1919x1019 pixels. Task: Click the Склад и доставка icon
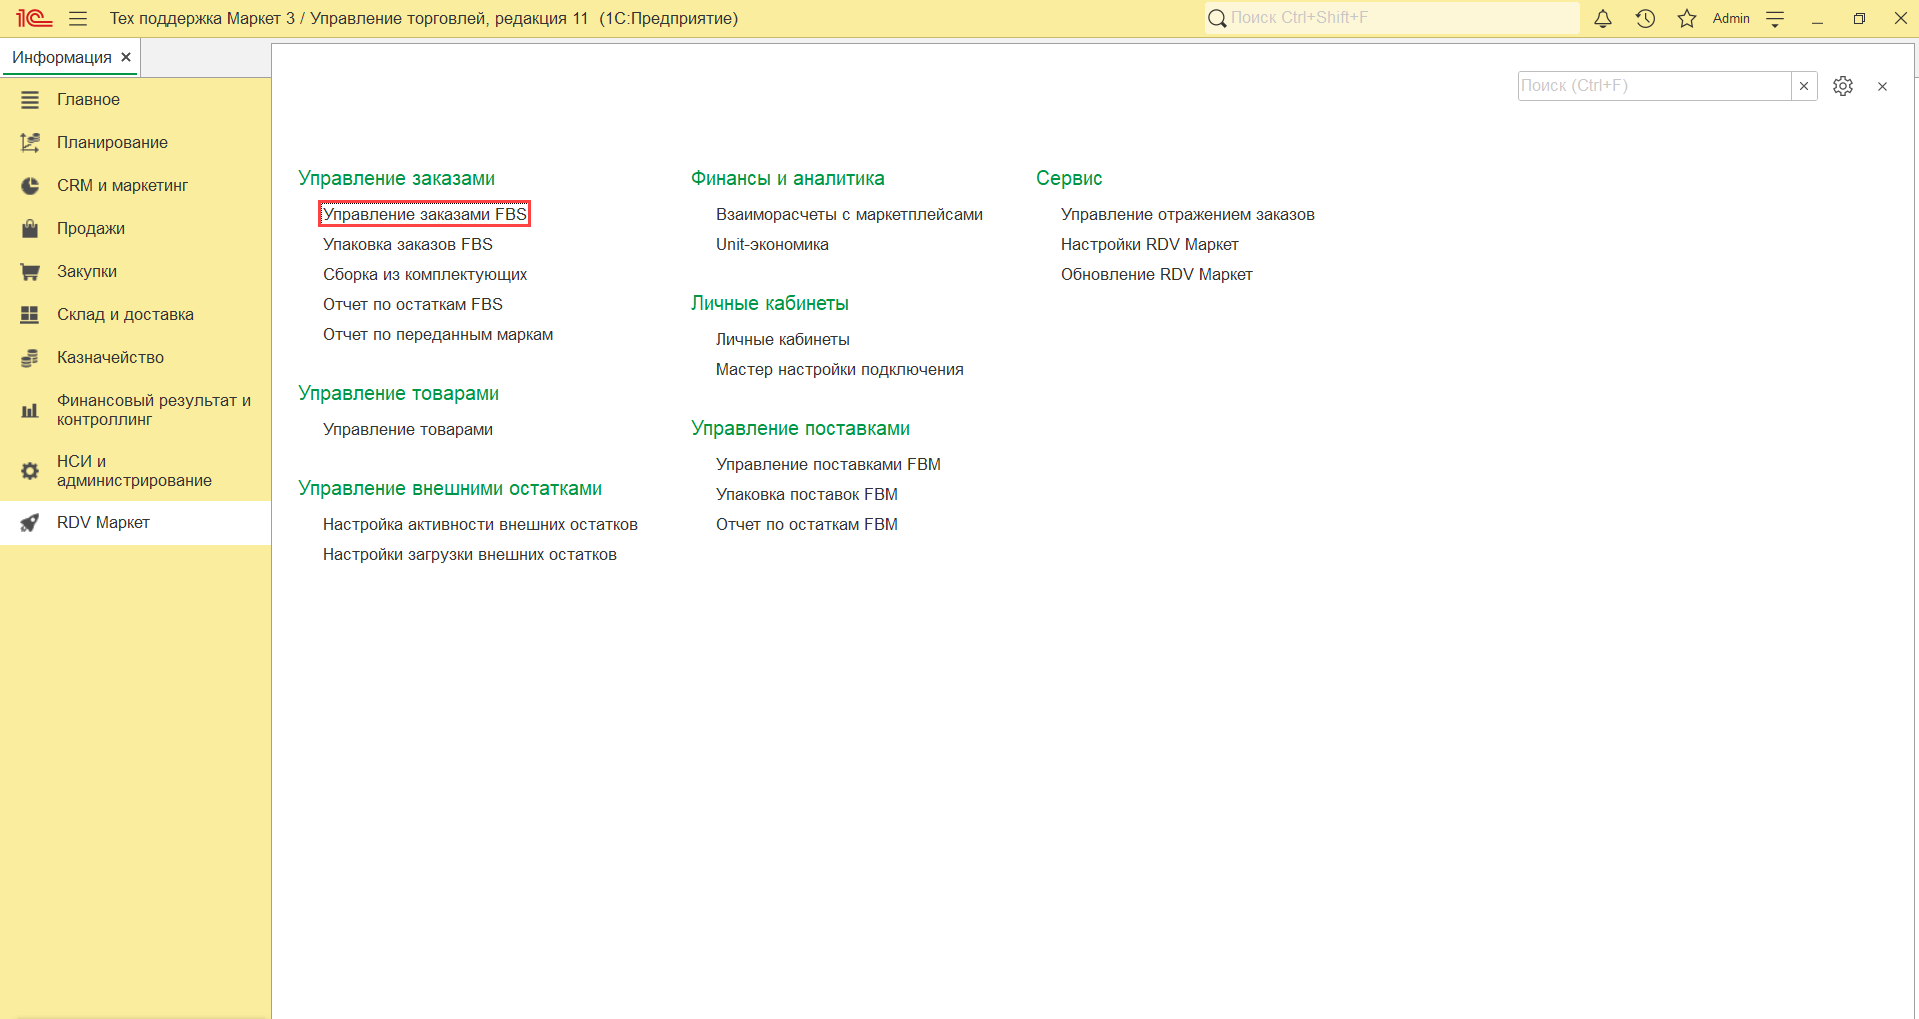[30, 315]
